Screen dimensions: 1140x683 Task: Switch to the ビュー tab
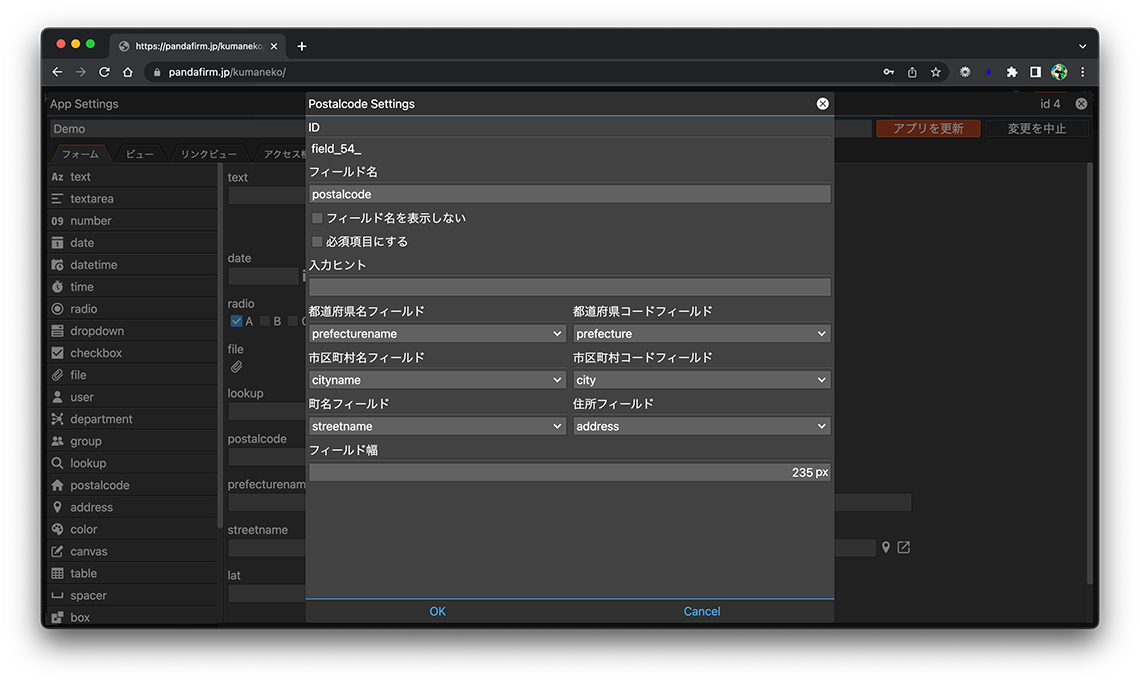[x=139, y=154]
